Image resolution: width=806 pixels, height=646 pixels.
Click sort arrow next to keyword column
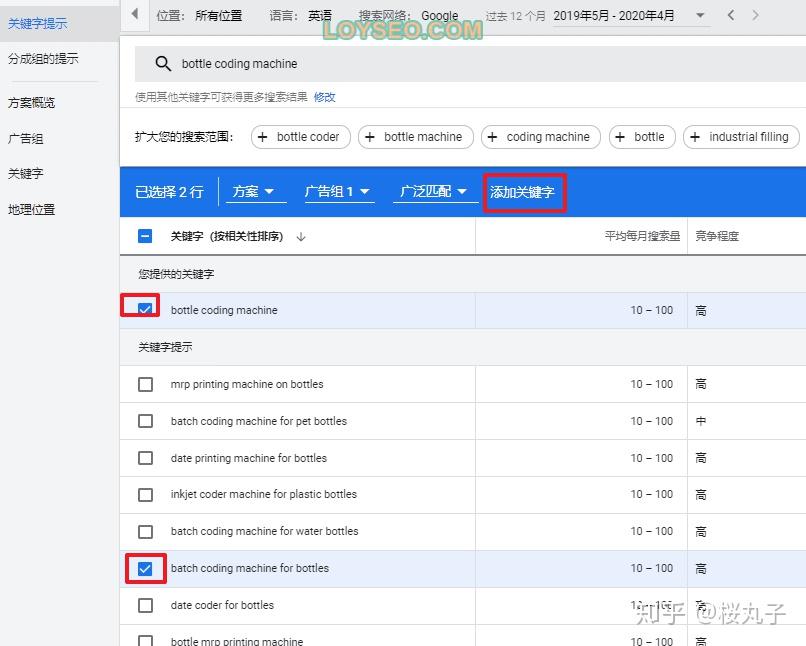[301, 236]
